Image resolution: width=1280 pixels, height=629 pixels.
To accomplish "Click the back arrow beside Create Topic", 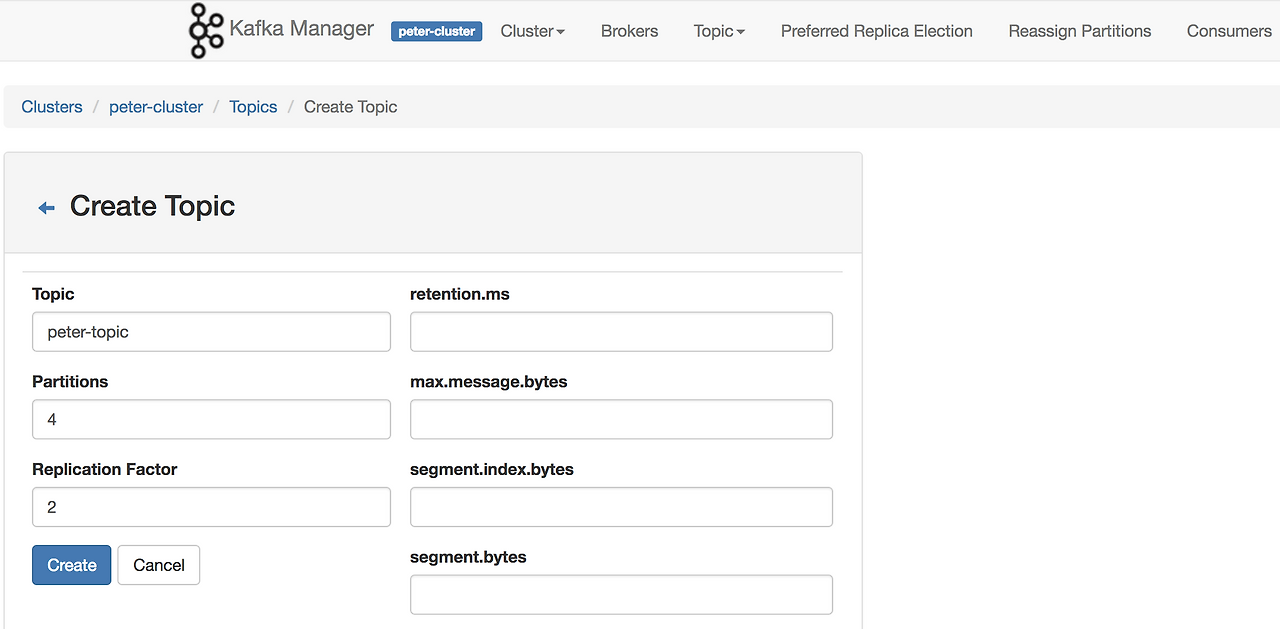I will 46,208.
